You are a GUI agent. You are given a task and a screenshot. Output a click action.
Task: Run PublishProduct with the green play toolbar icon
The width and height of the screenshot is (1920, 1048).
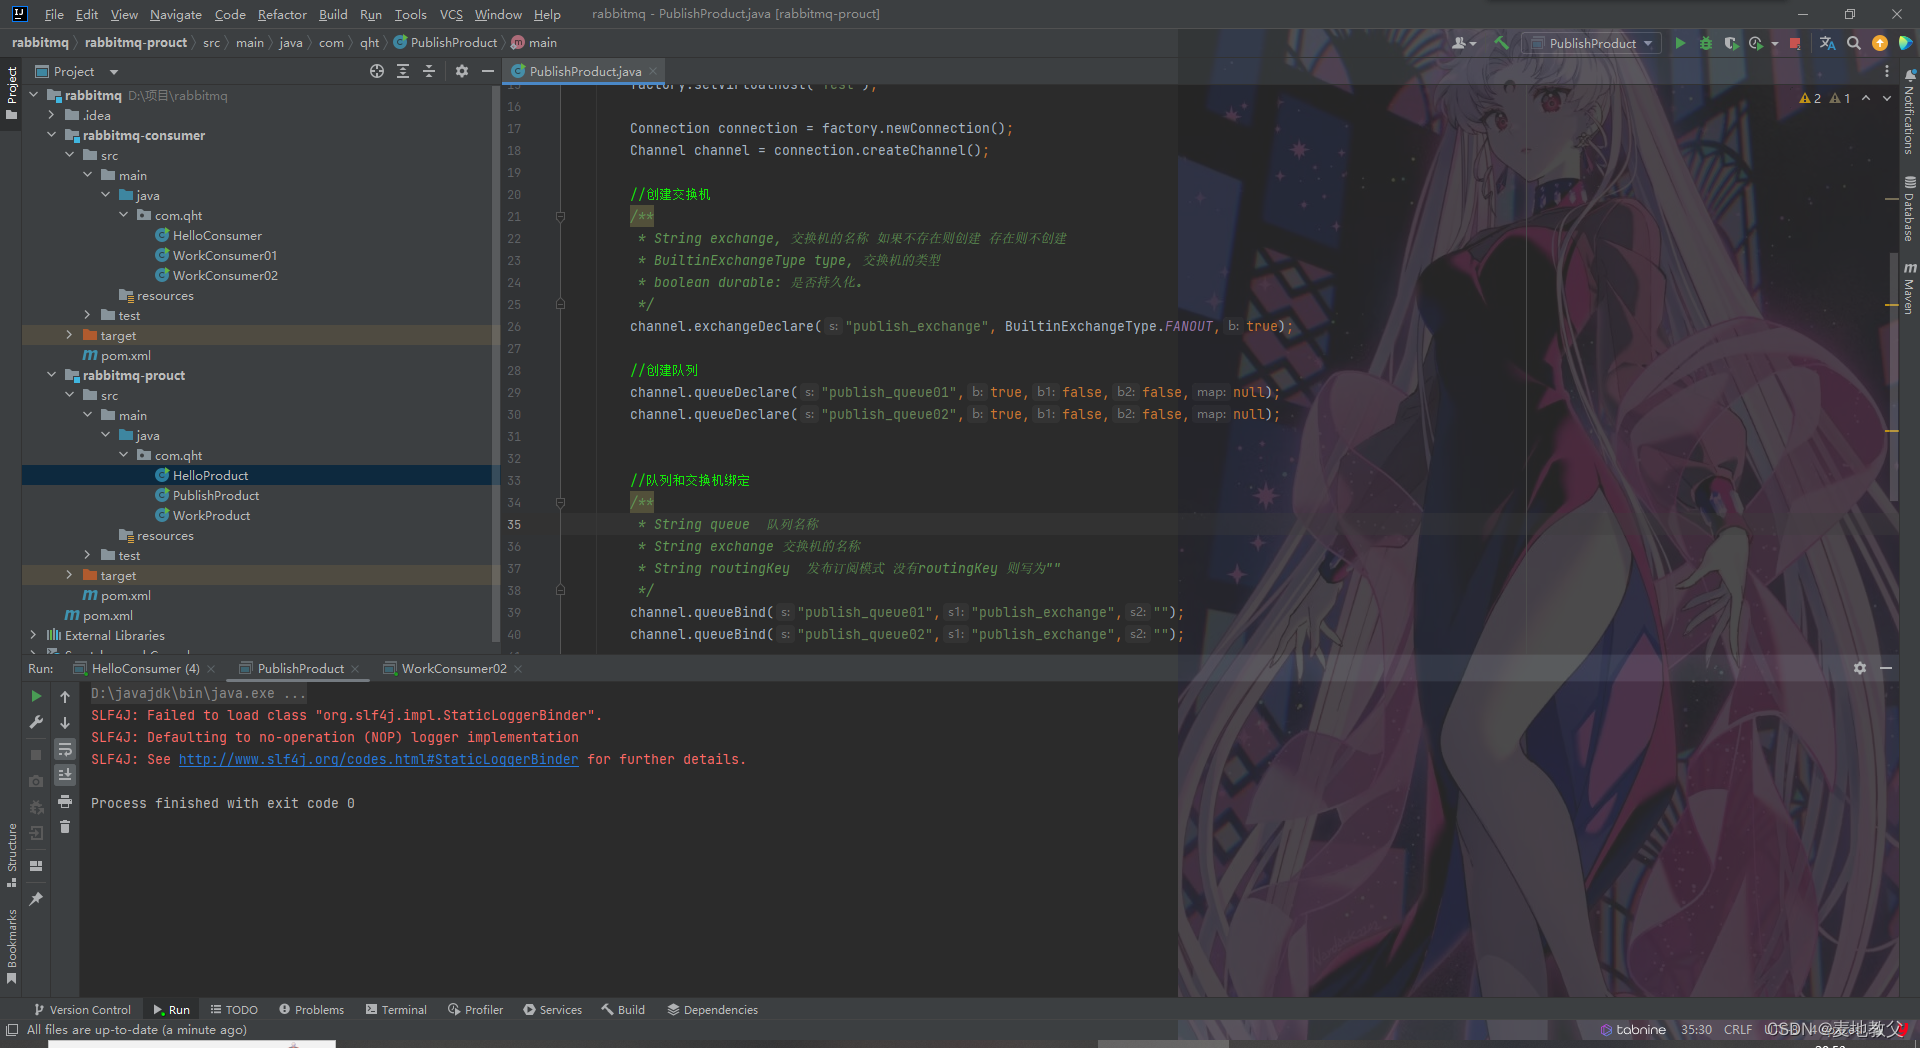tap(1680, 43)
